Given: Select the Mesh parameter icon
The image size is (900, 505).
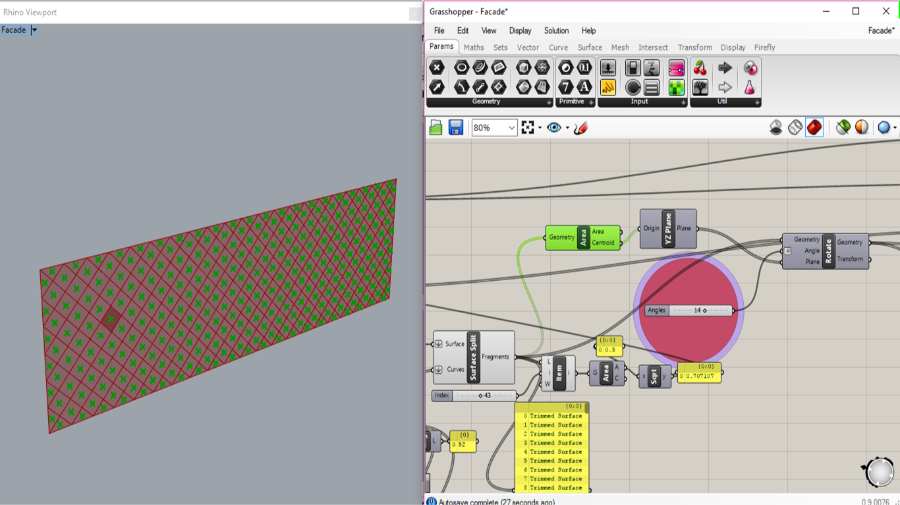Looking at the screenshot, I should (542, 68).
